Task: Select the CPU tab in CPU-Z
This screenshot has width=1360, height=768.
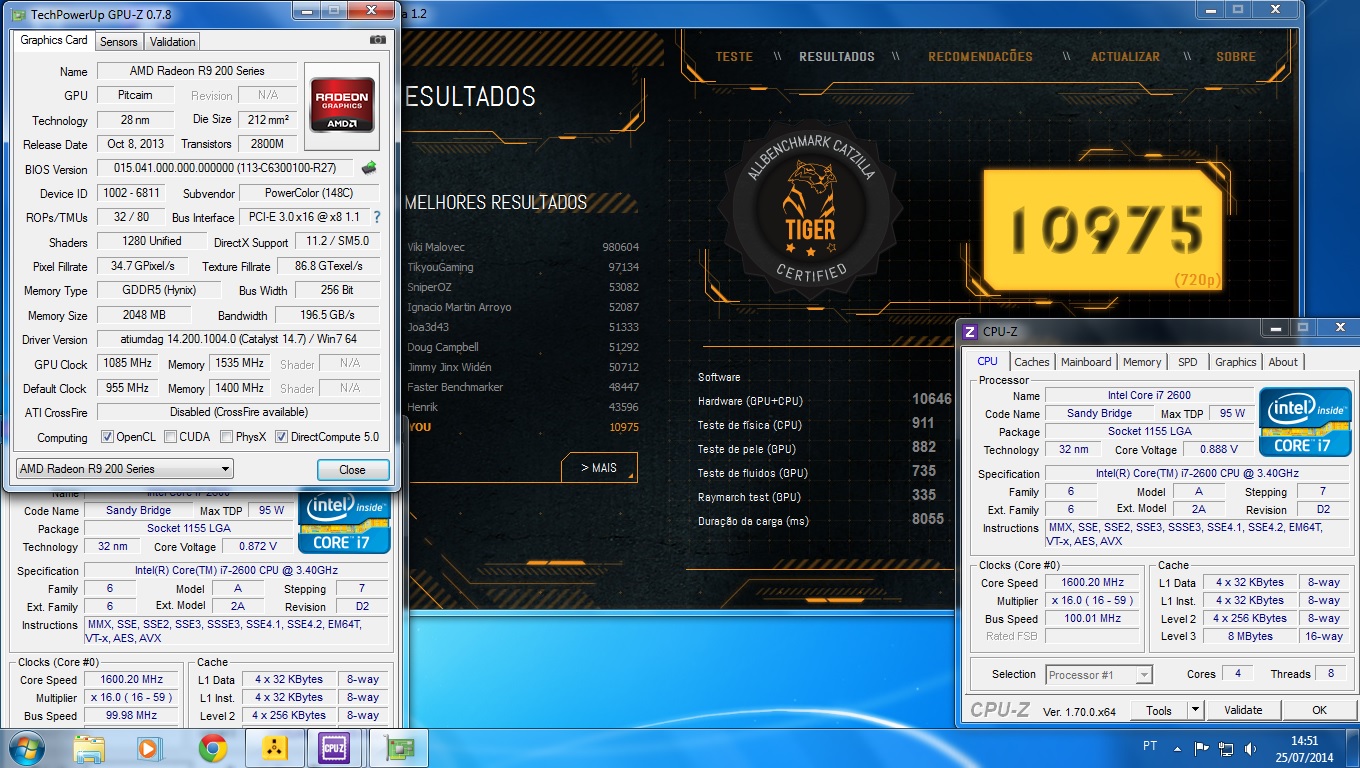Action: point(987,361)
